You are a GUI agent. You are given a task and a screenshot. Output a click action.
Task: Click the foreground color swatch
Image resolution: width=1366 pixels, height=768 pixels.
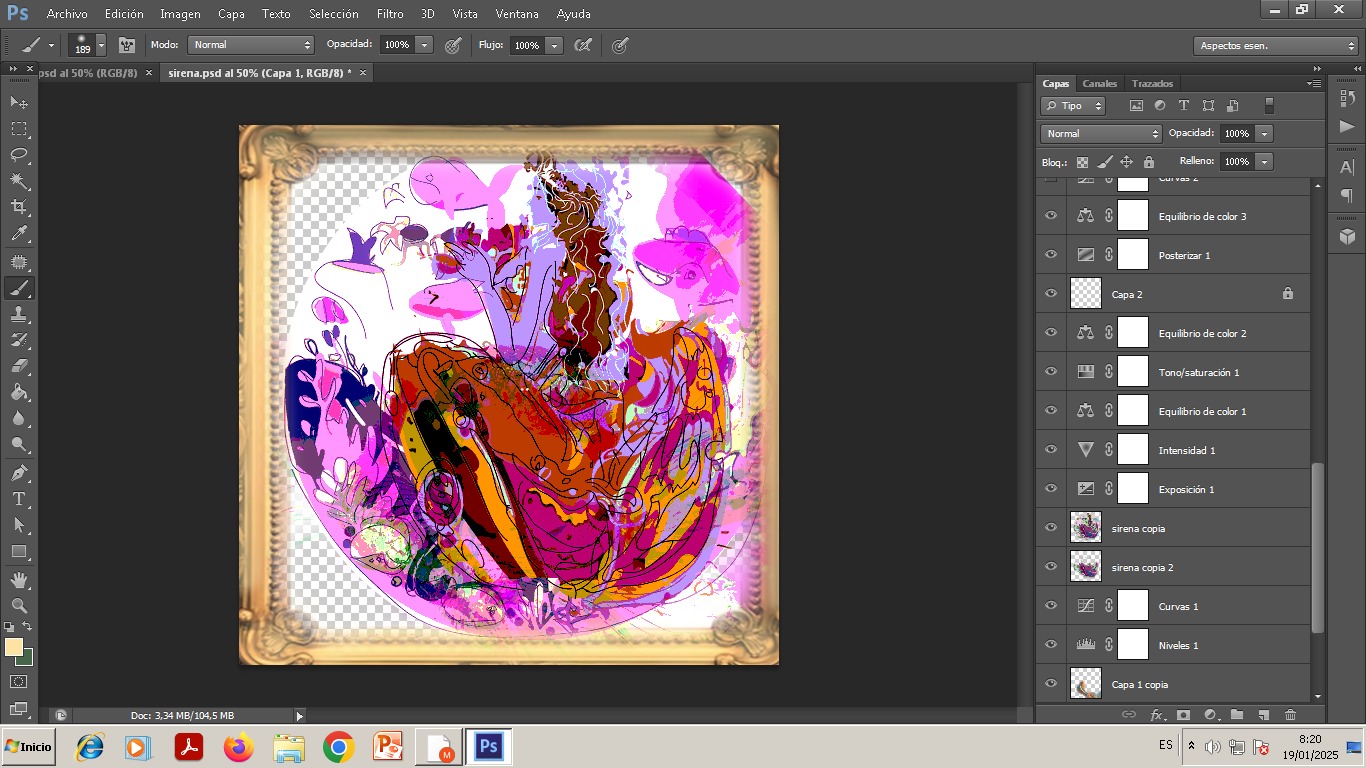[14, 648]
